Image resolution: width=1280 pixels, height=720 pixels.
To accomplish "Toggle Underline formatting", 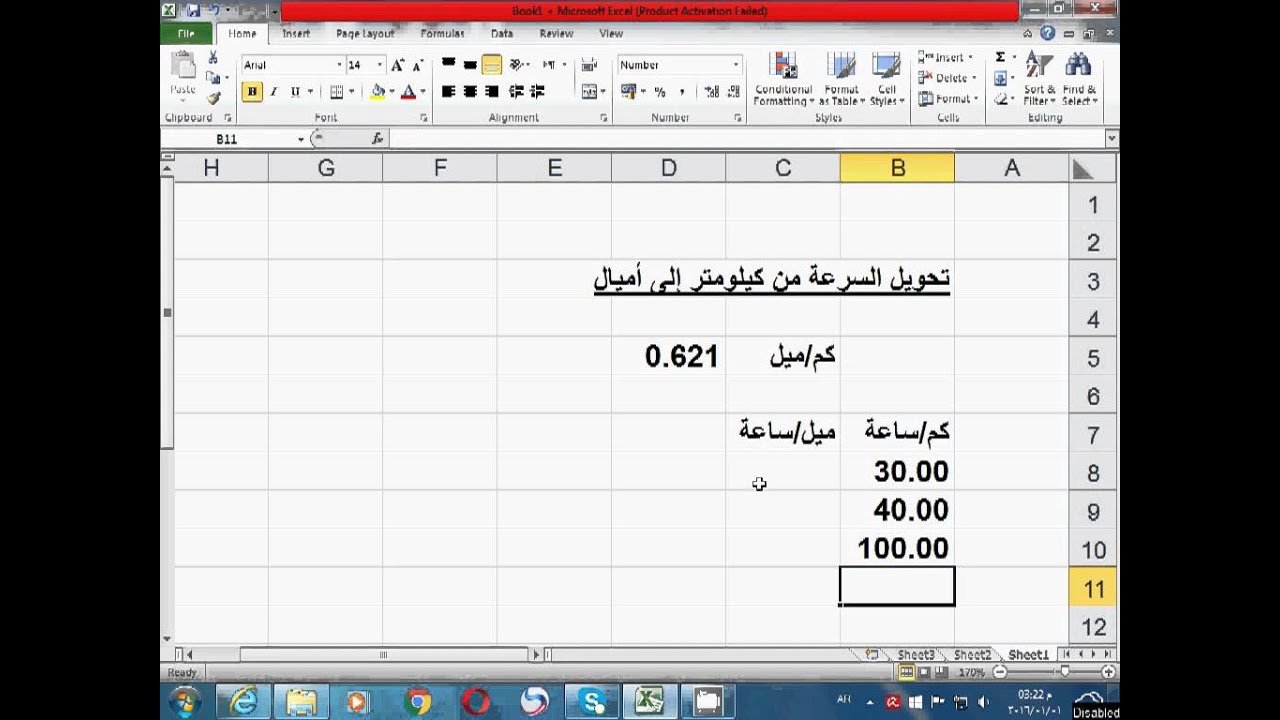I will coord(295,92).
